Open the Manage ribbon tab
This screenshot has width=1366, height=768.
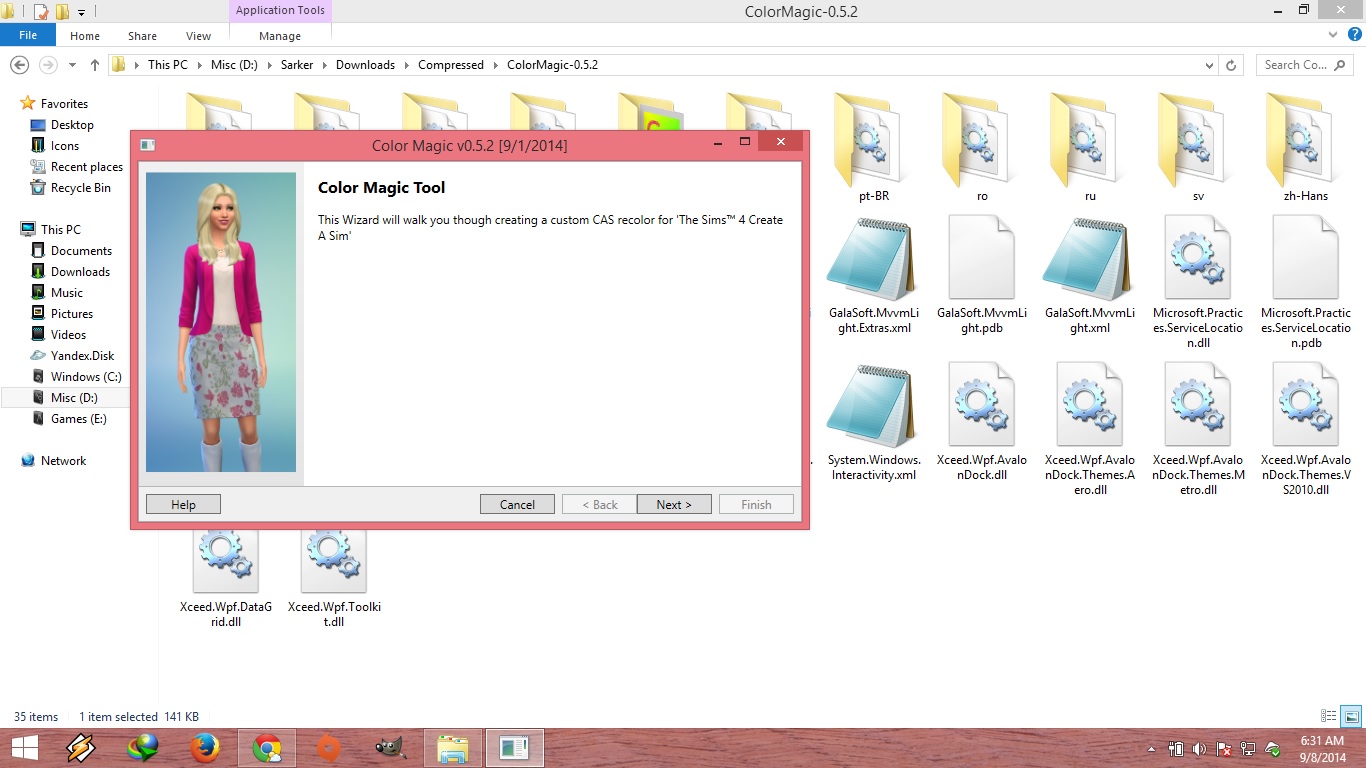tap(280, 36)
